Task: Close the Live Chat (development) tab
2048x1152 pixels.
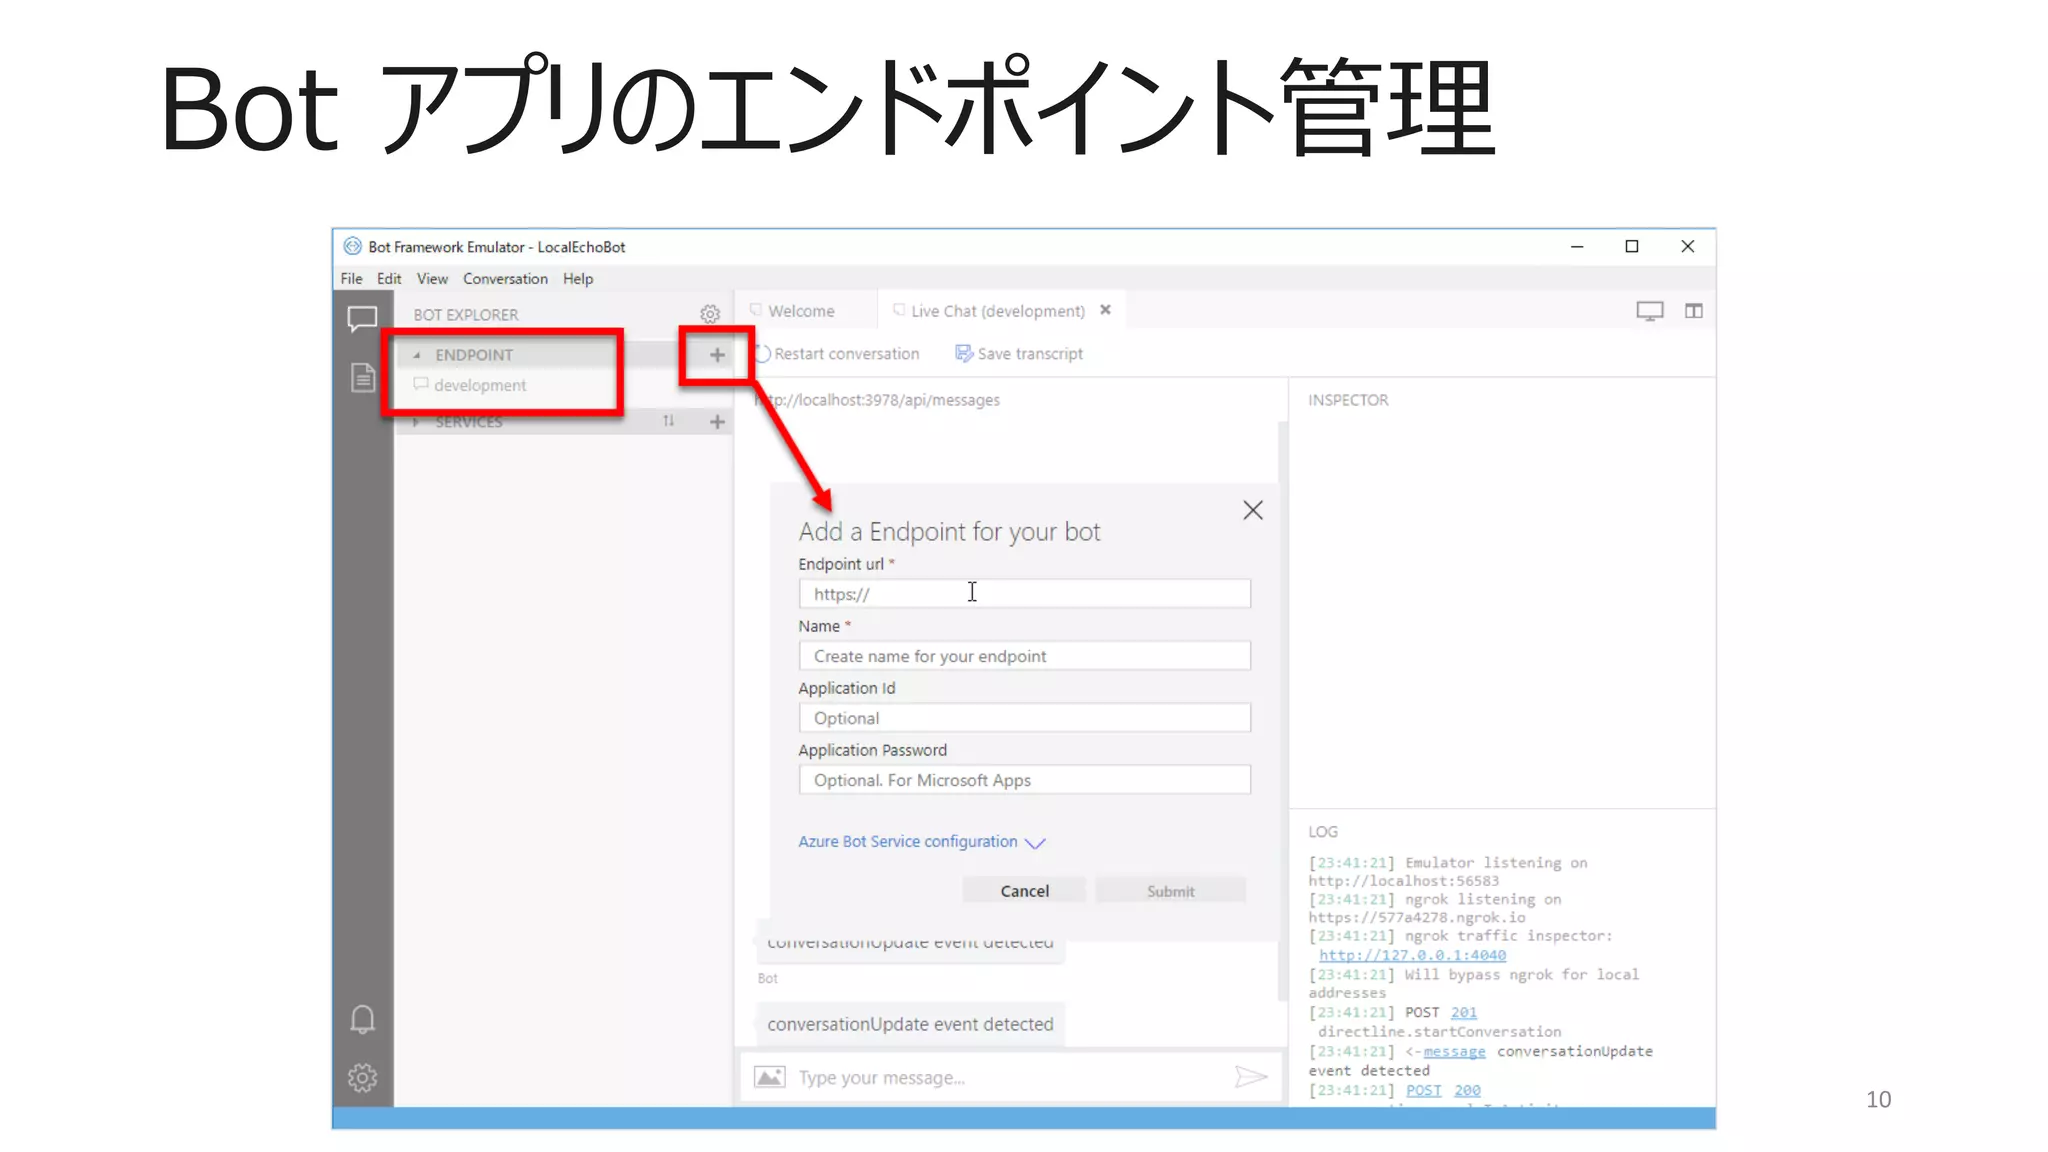Action: pyautogui.click(x=1105, y=310)
